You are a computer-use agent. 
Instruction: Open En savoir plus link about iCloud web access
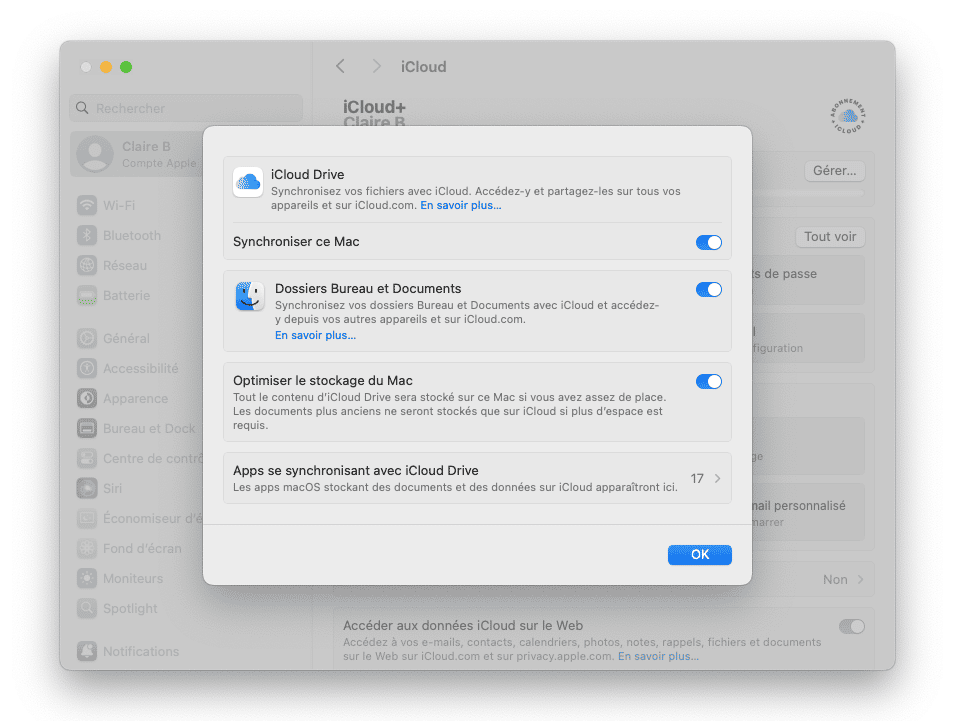pyautogui.click(x=658, y=656)
